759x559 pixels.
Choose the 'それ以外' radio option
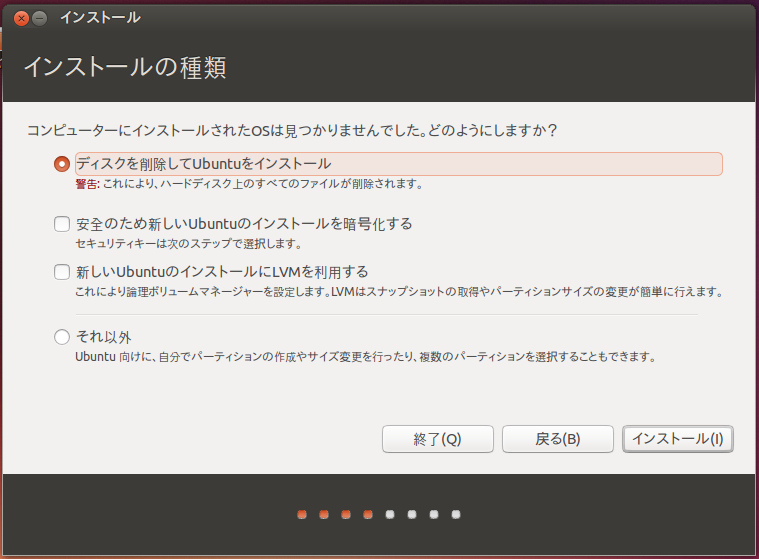[x=62, y=337]
